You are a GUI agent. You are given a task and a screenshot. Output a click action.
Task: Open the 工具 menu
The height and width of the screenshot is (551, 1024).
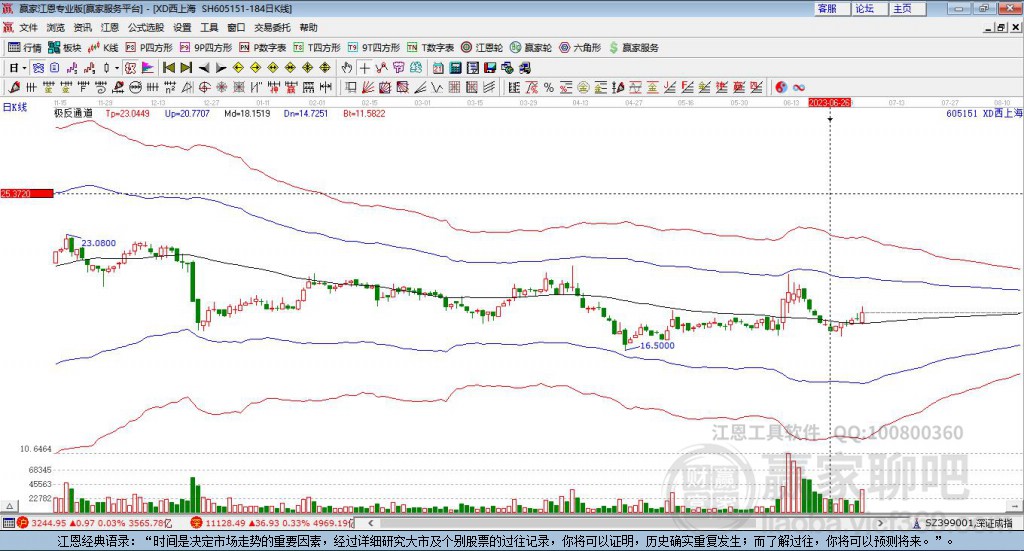click(209, 27)
